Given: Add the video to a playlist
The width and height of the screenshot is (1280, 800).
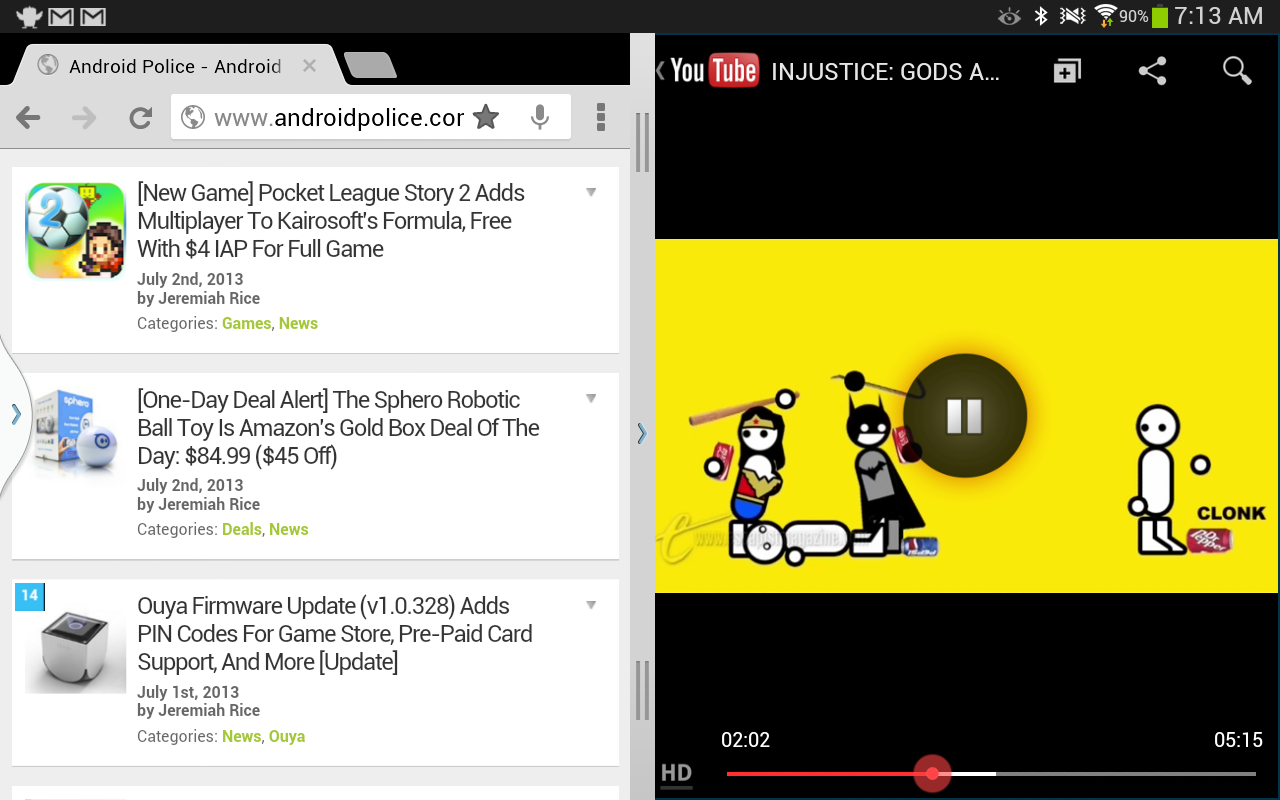Looking at the screenshot, I should click(1067, 70).
